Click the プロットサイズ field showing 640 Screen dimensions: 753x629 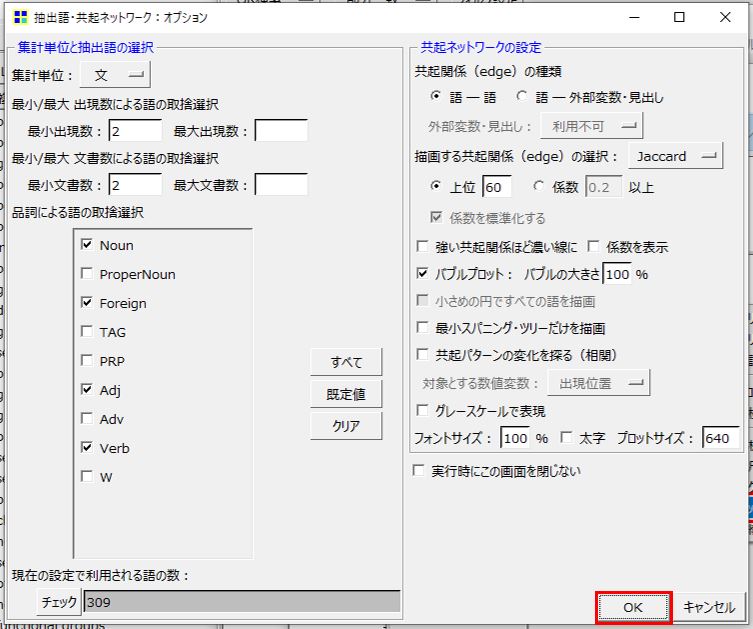point(721,438)
